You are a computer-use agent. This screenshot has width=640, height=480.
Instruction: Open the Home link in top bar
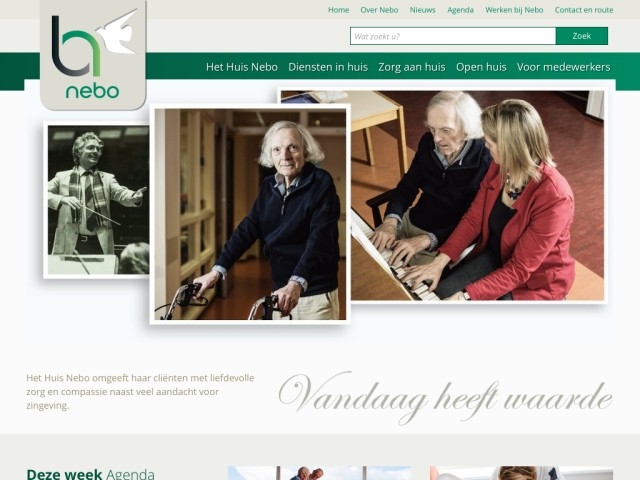point(338,10)
